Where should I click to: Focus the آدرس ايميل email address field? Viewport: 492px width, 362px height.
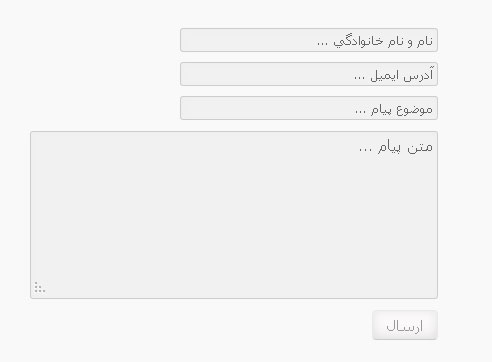(x=309, y=74)
